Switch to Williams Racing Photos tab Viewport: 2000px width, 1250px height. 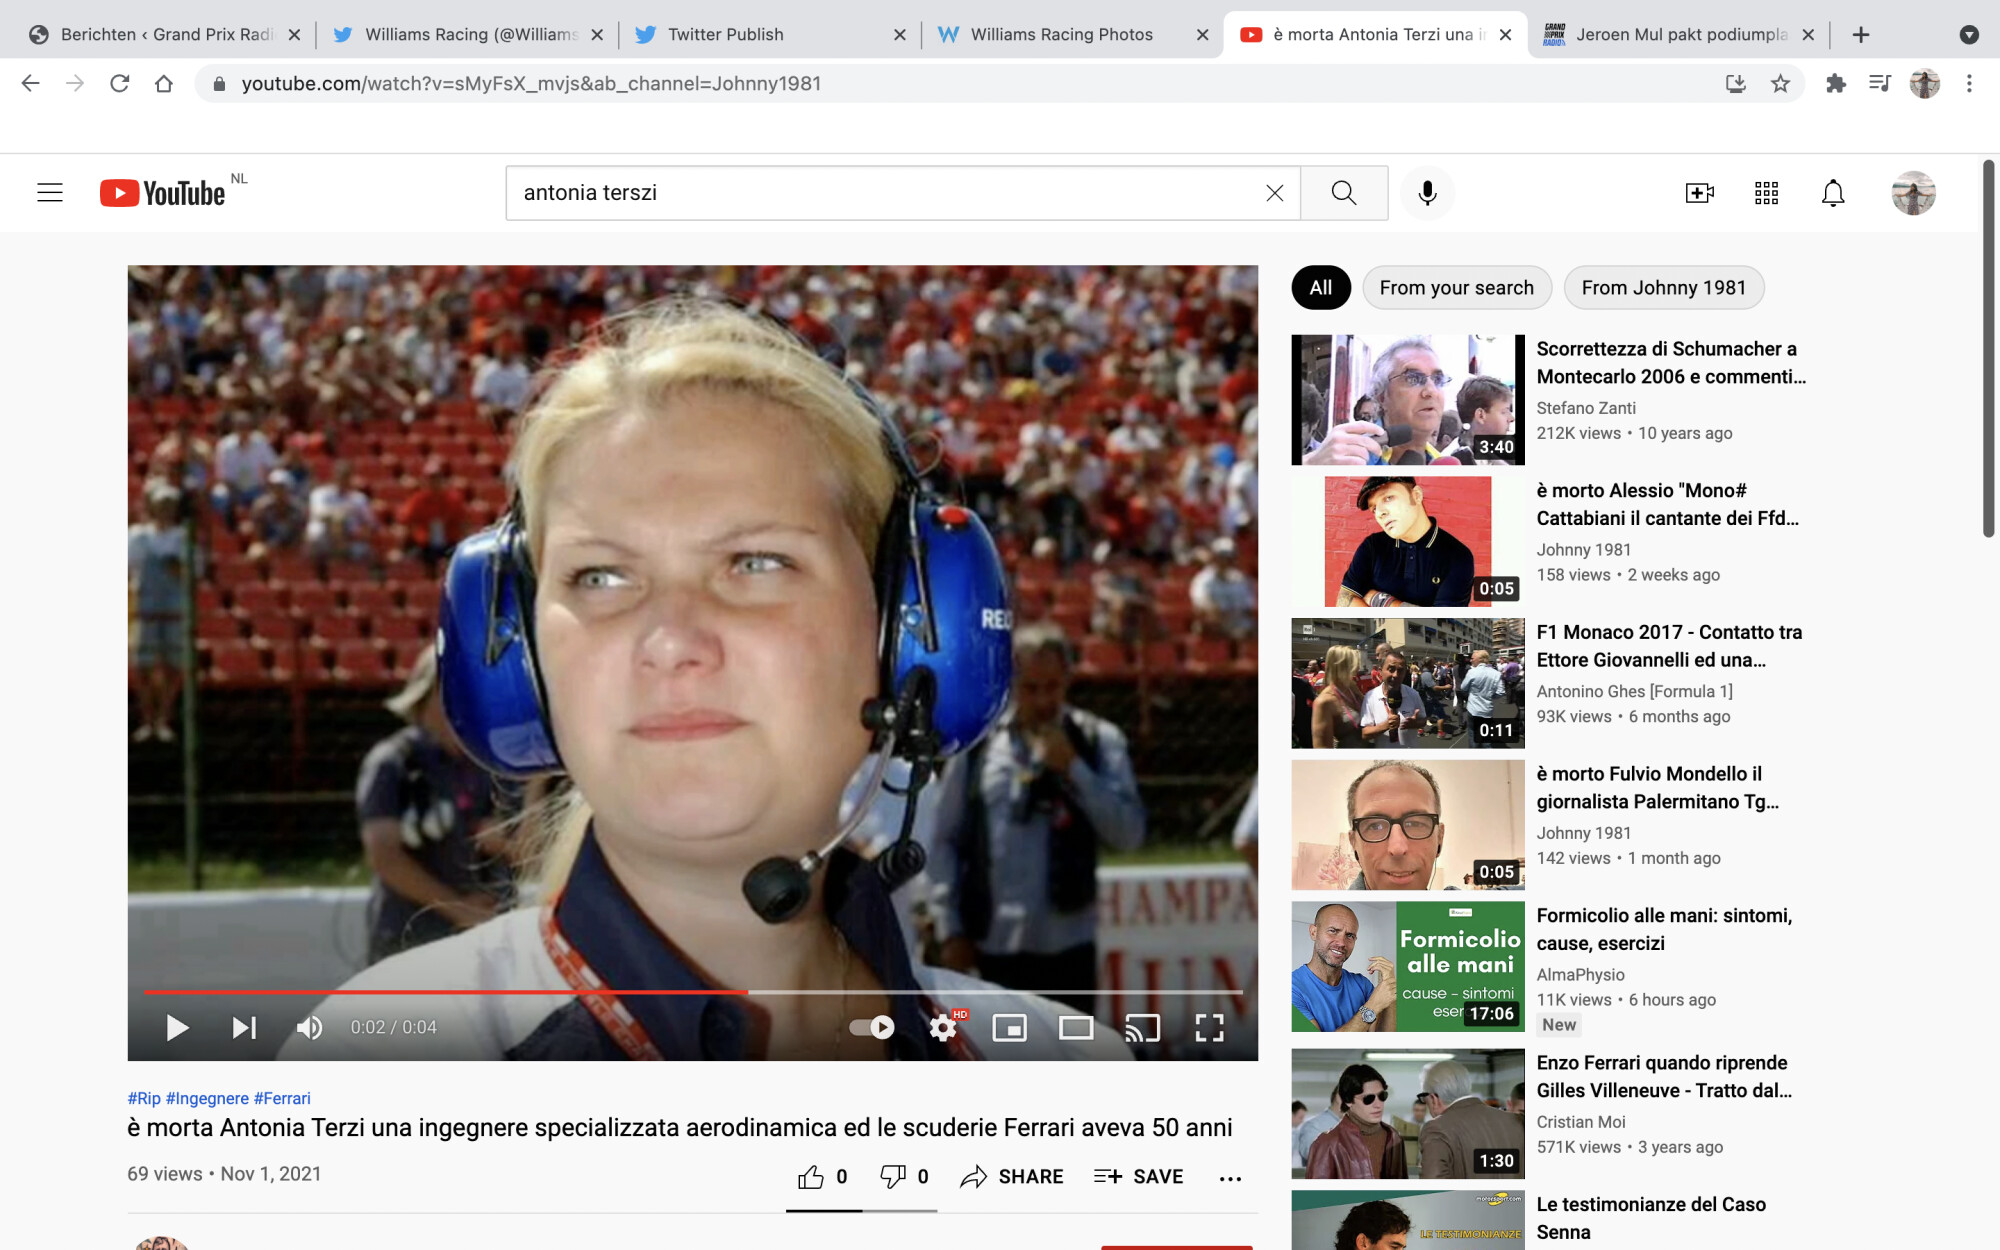(x=1061, y=35)
